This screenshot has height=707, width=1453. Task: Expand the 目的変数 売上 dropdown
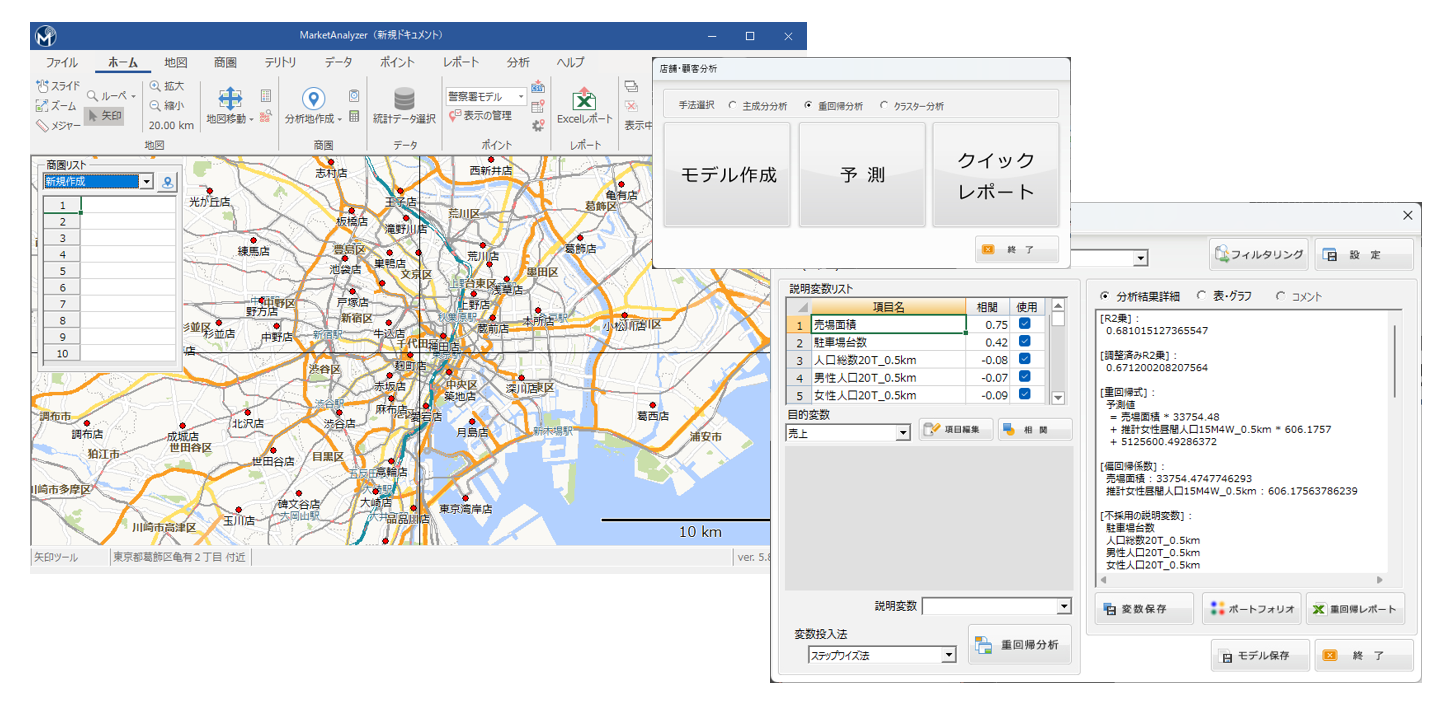click(903, 432)
